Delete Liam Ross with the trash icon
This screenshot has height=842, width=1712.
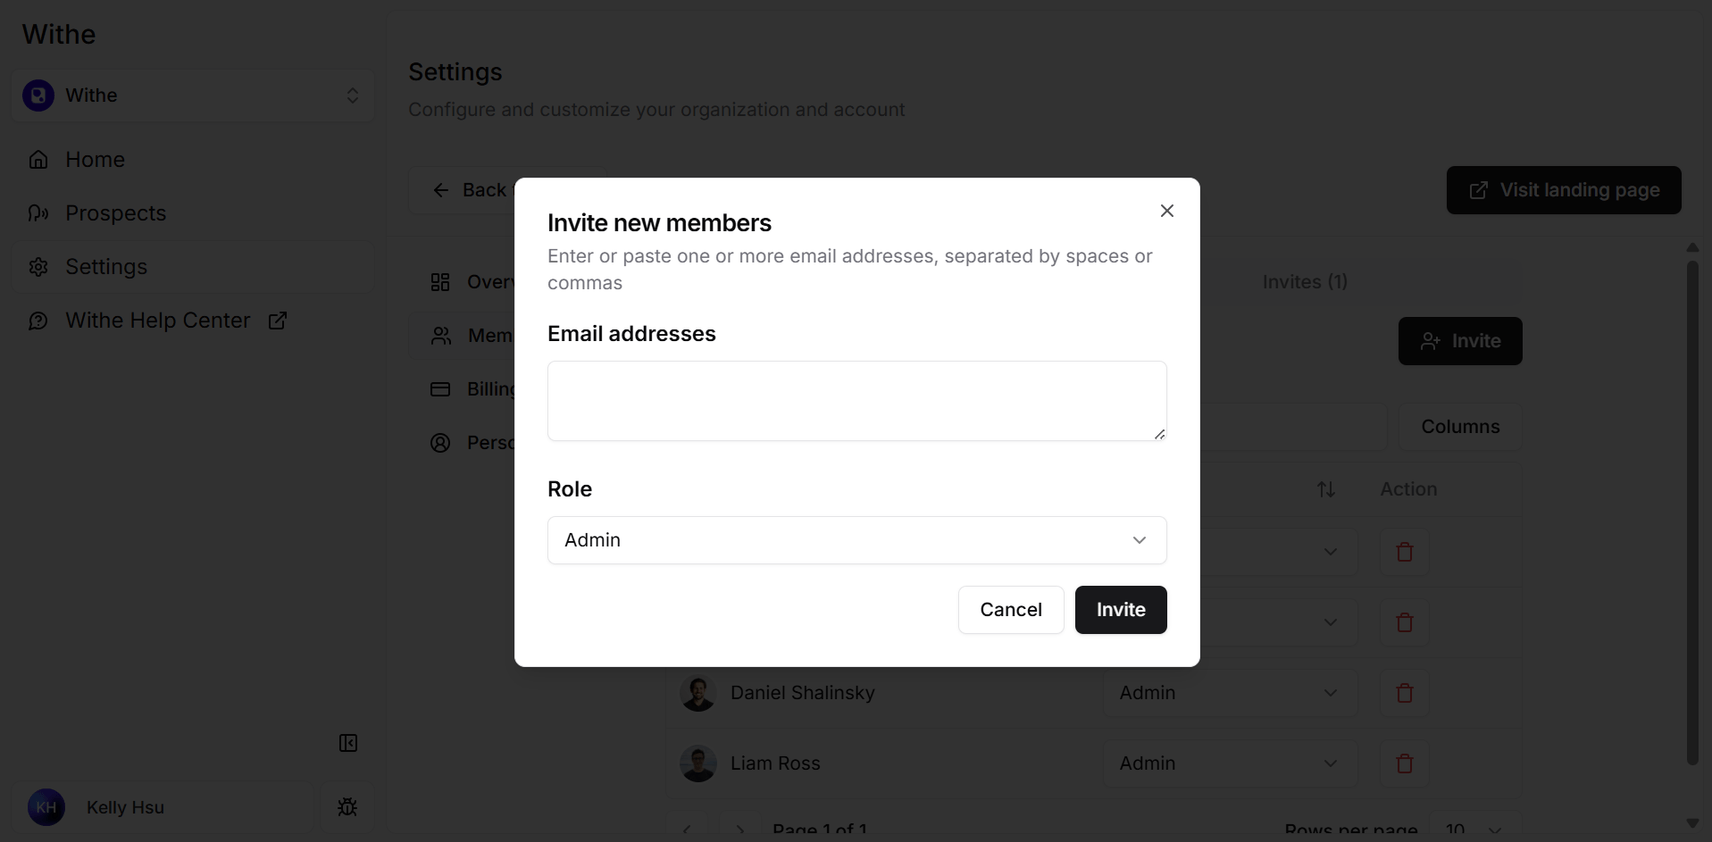coord(1405,763)
